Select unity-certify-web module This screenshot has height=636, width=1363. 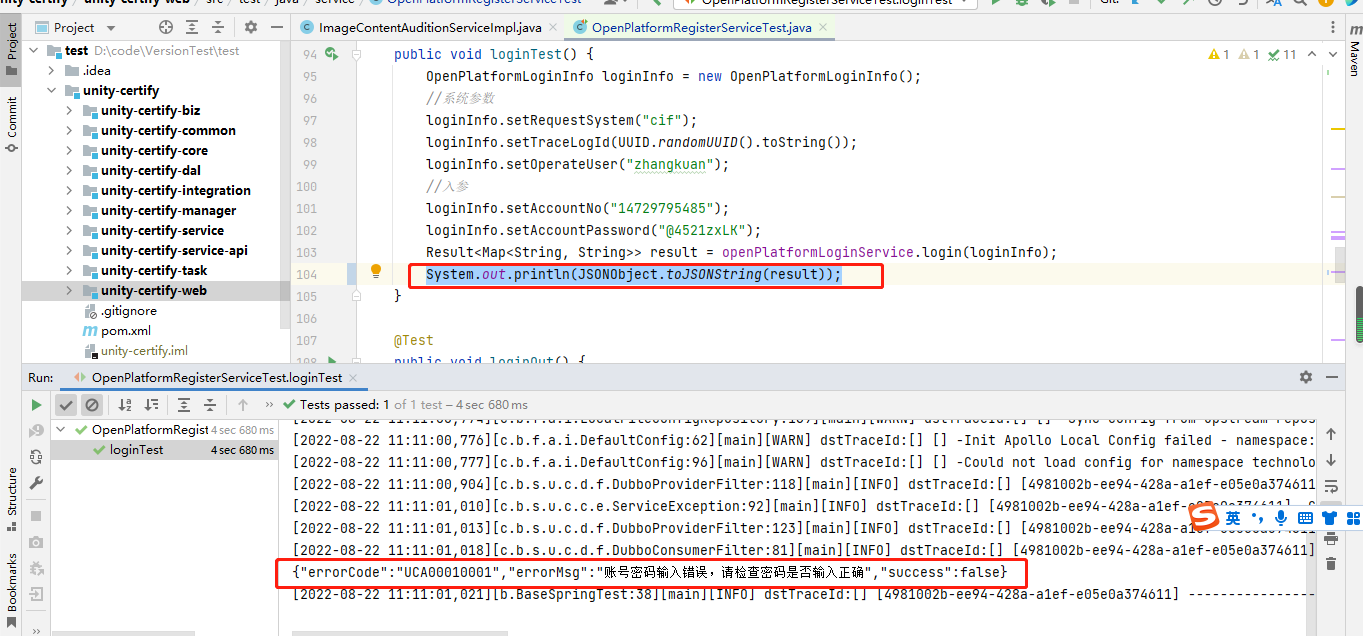[156, 290]
